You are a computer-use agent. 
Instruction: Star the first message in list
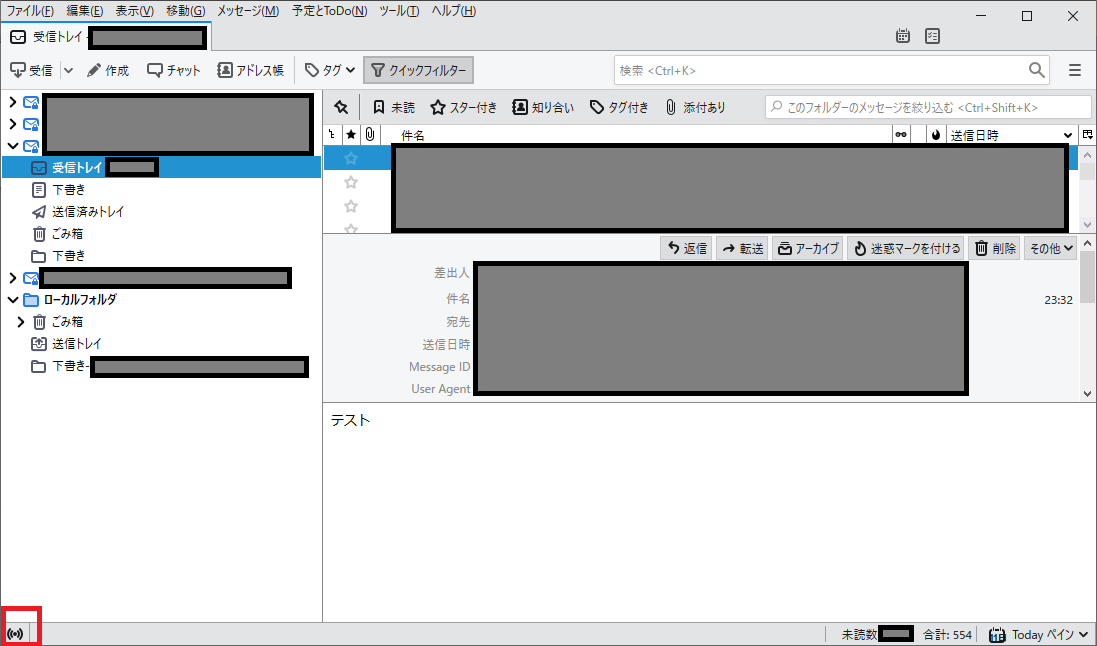[351, 158]
